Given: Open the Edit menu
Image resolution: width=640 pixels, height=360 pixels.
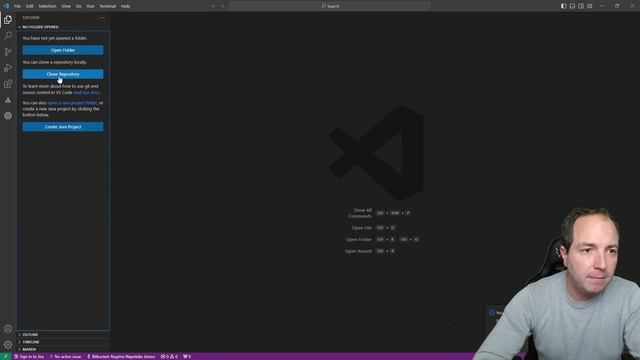Looking at the screenshot, I should 29,6.
